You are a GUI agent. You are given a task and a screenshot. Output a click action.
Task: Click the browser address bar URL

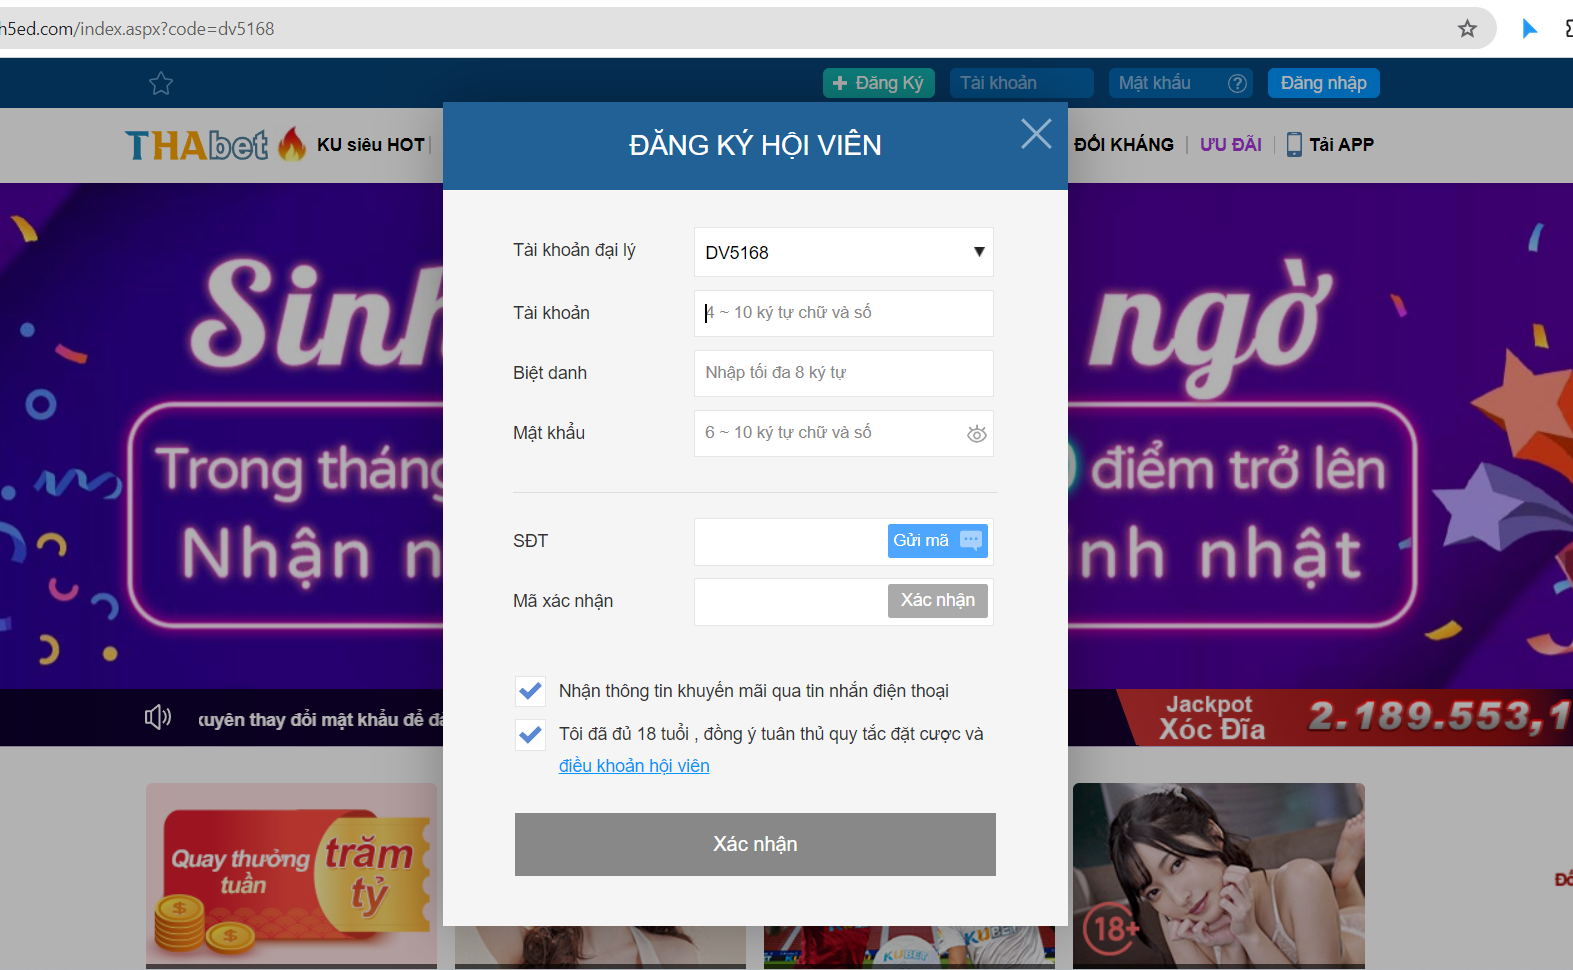pyautogui.click(x=138, y=29)
